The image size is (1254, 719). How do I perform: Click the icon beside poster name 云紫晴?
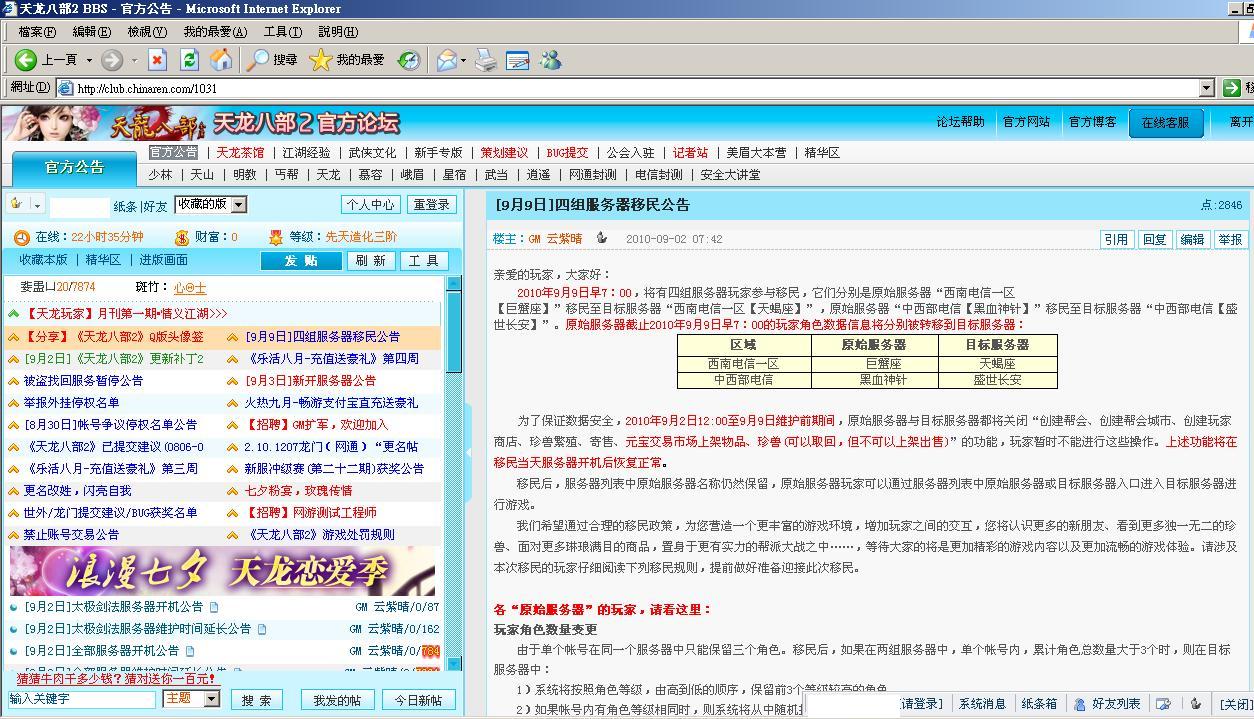click(x=601, y=238)
